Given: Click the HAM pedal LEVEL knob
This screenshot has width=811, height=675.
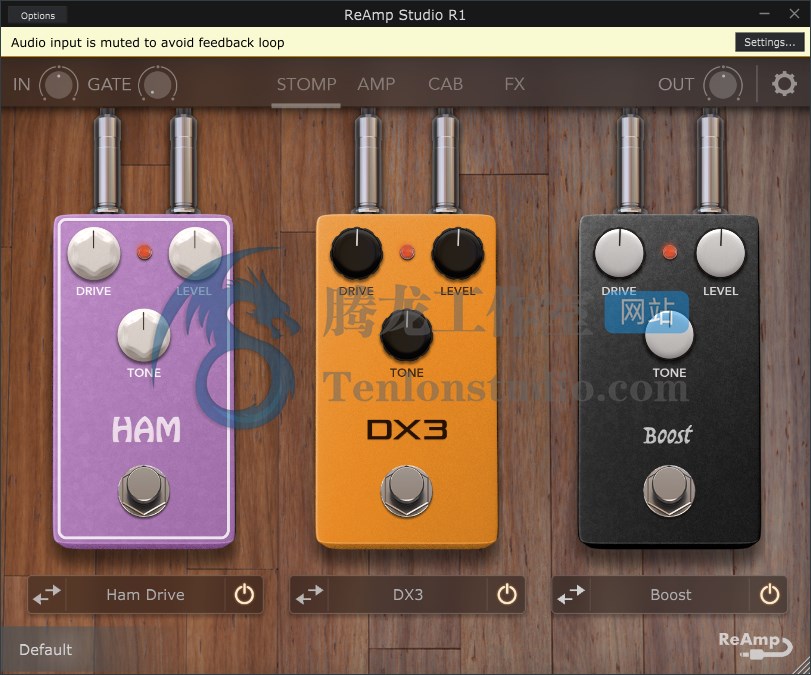Looking at the screenshot, I should [195, 253].
